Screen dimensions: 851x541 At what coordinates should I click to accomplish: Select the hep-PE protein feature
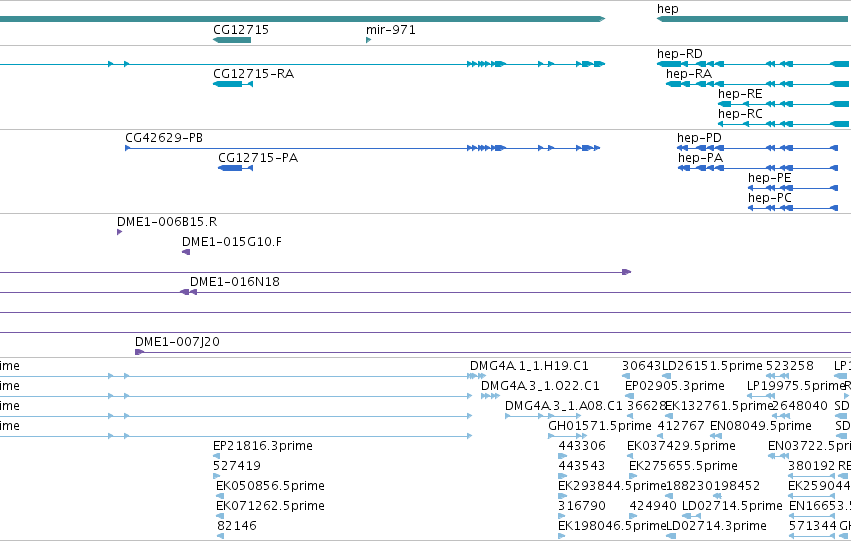[x=793, y=188]
